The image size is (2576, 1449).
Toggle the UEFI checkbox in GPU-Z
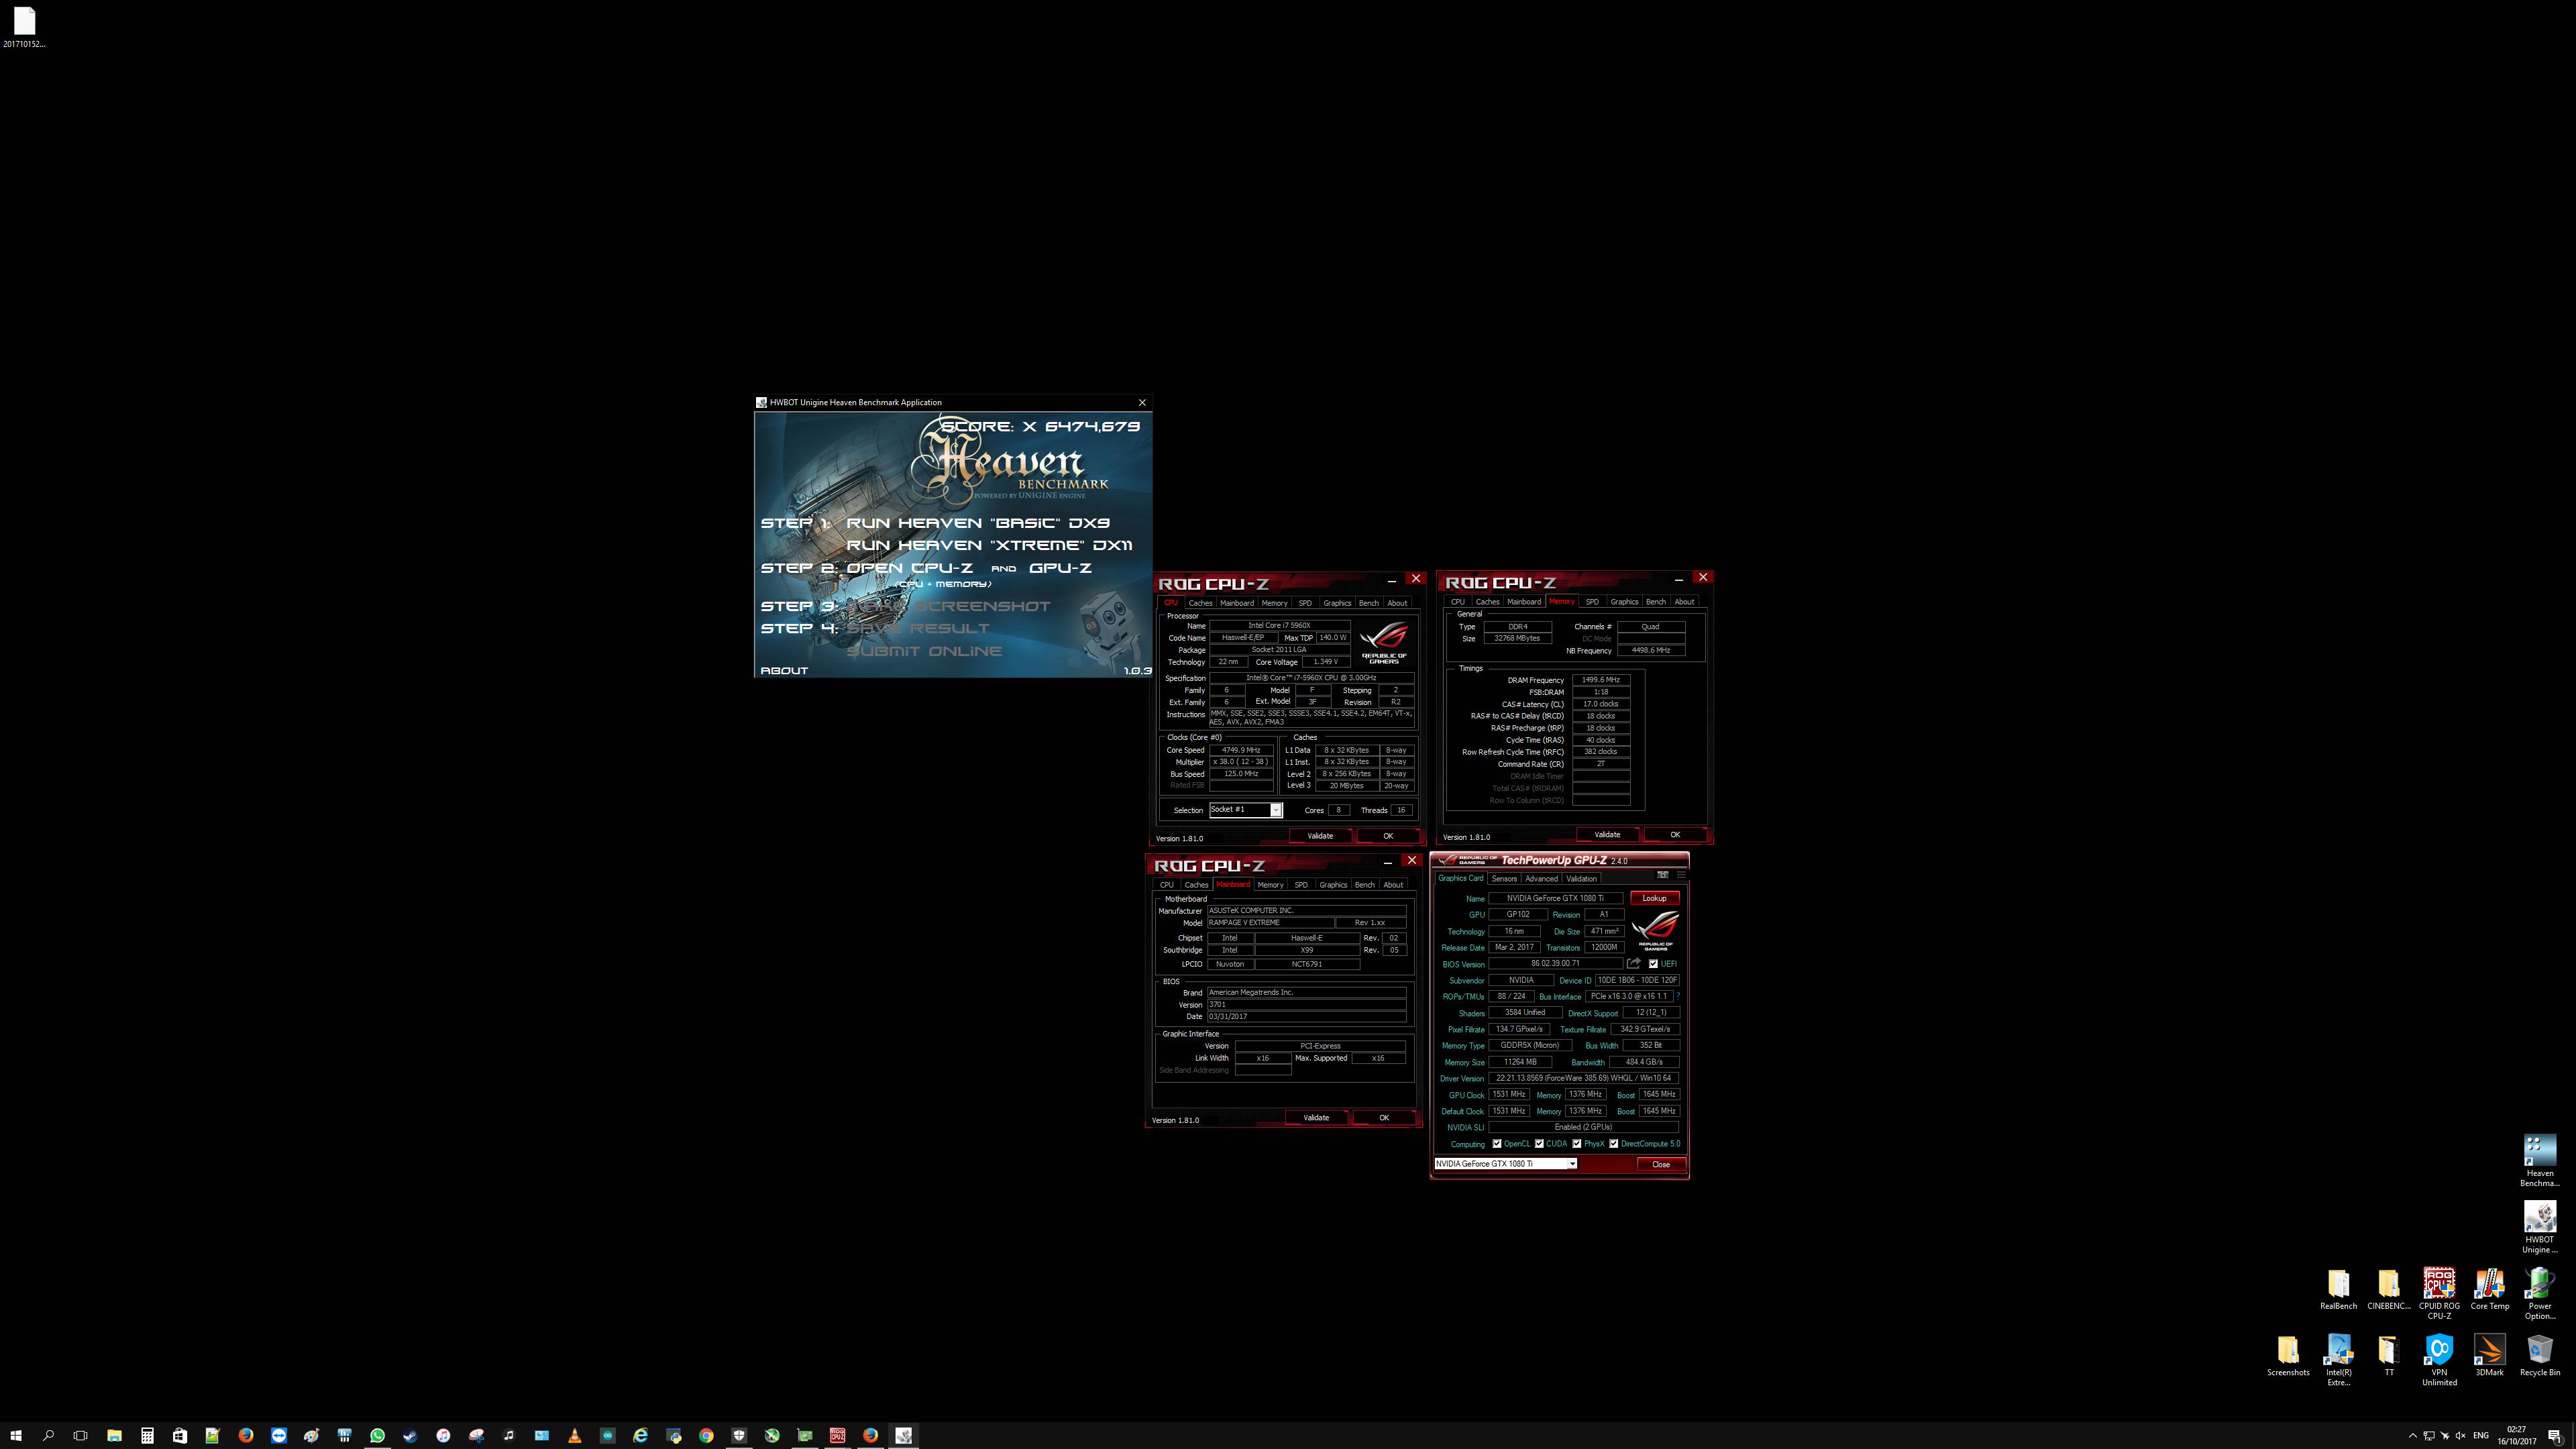1653,964
